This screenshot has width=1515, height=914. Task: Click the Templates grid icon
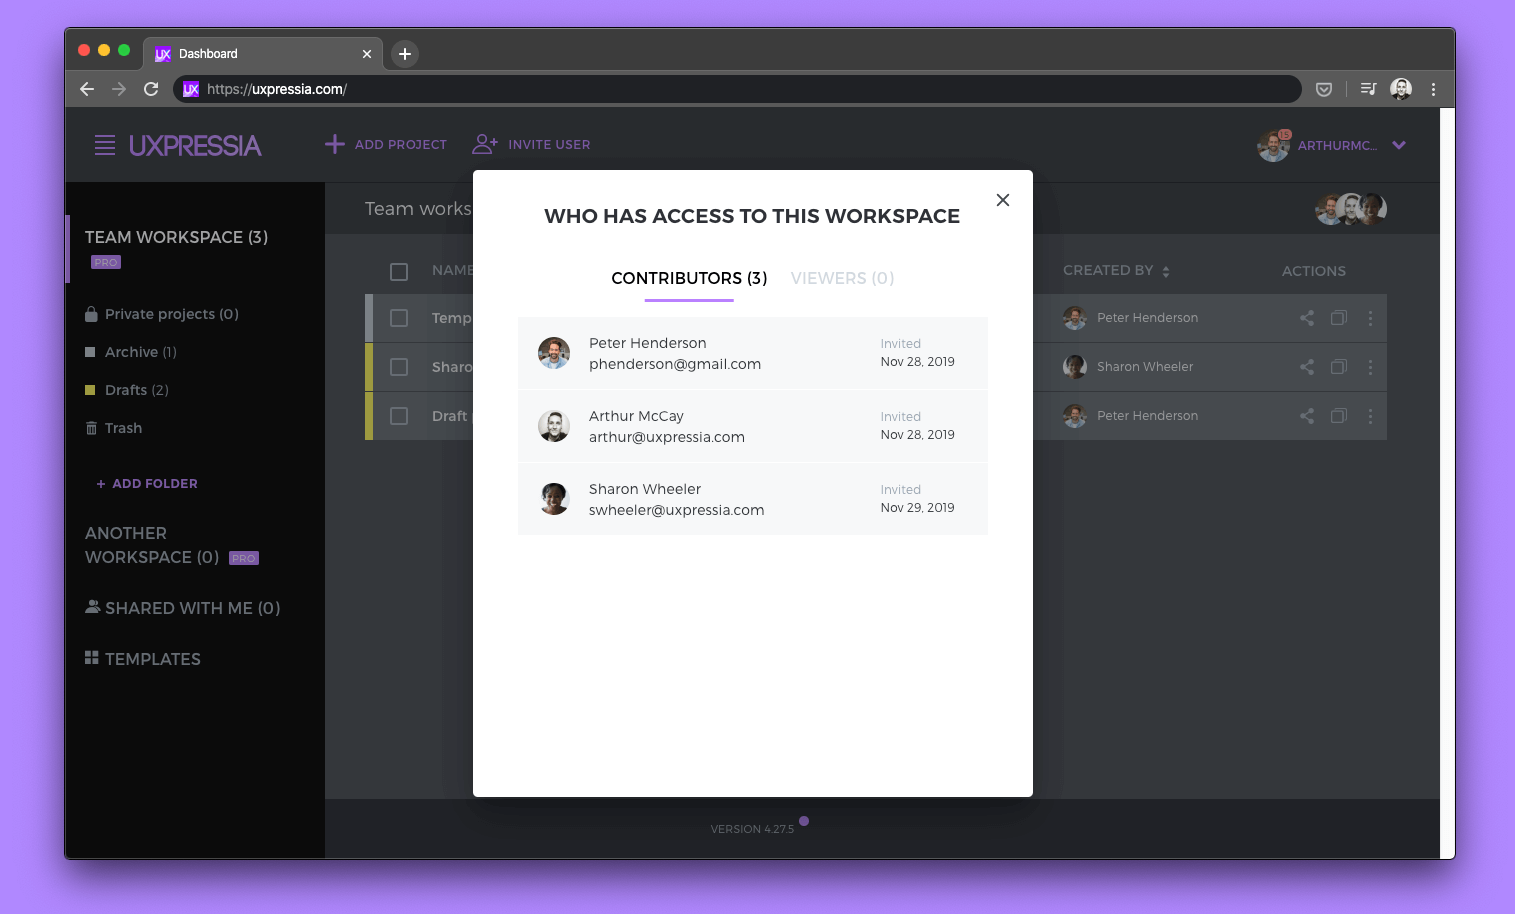point(92,657)
